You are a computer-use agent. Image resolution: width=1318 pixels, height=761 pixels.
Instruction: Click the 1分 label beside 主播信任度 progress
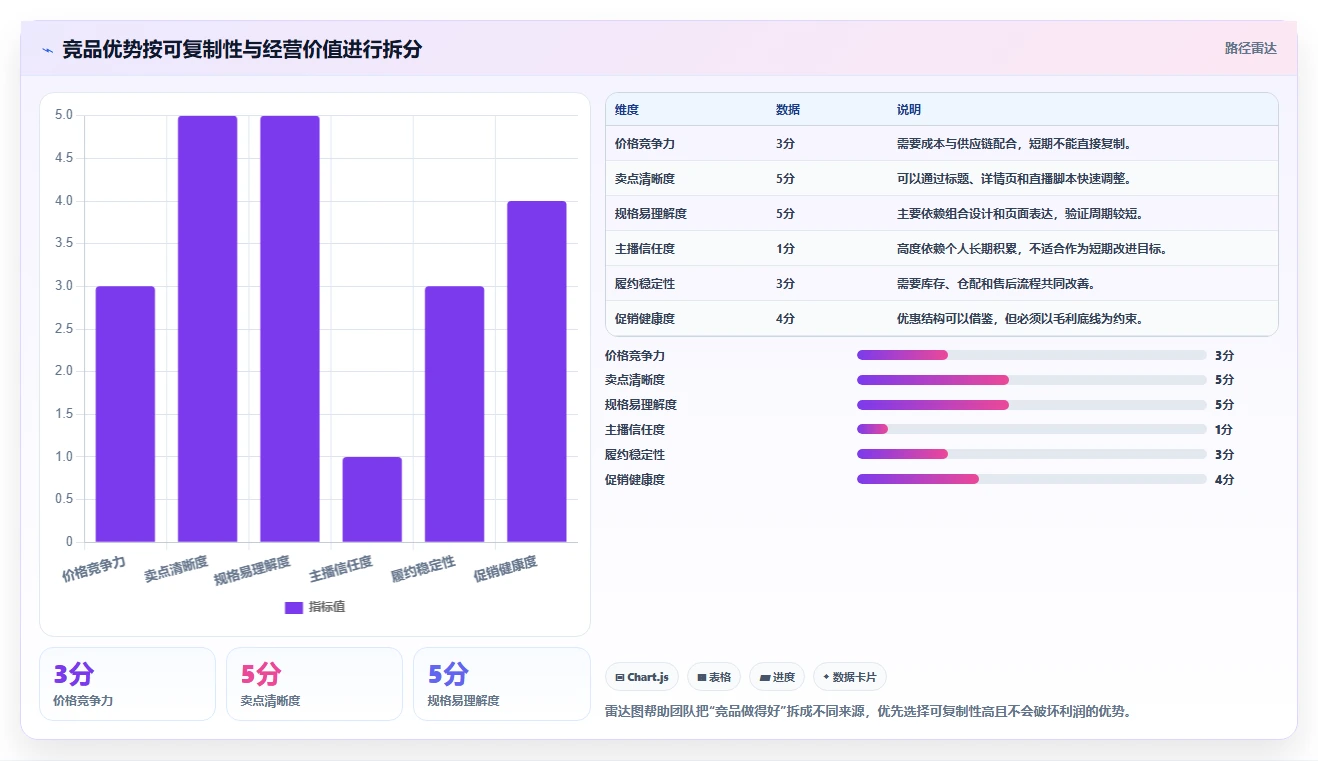click(x=1224, y=430)
